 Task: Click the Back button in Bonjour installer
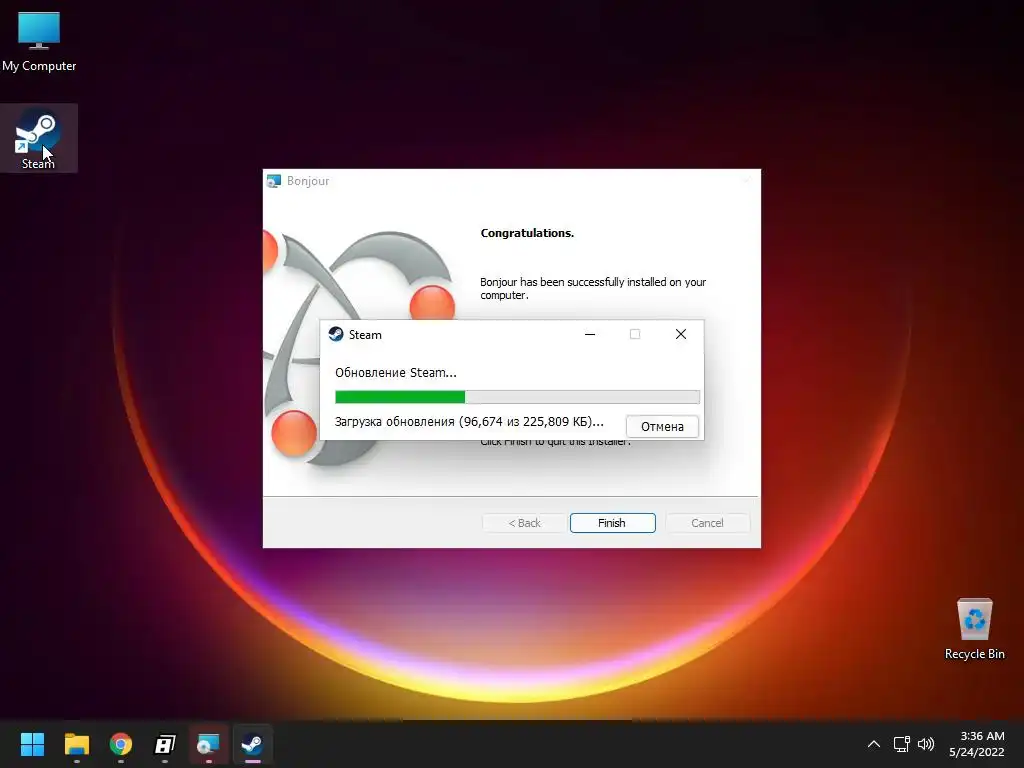click(524, 523)
